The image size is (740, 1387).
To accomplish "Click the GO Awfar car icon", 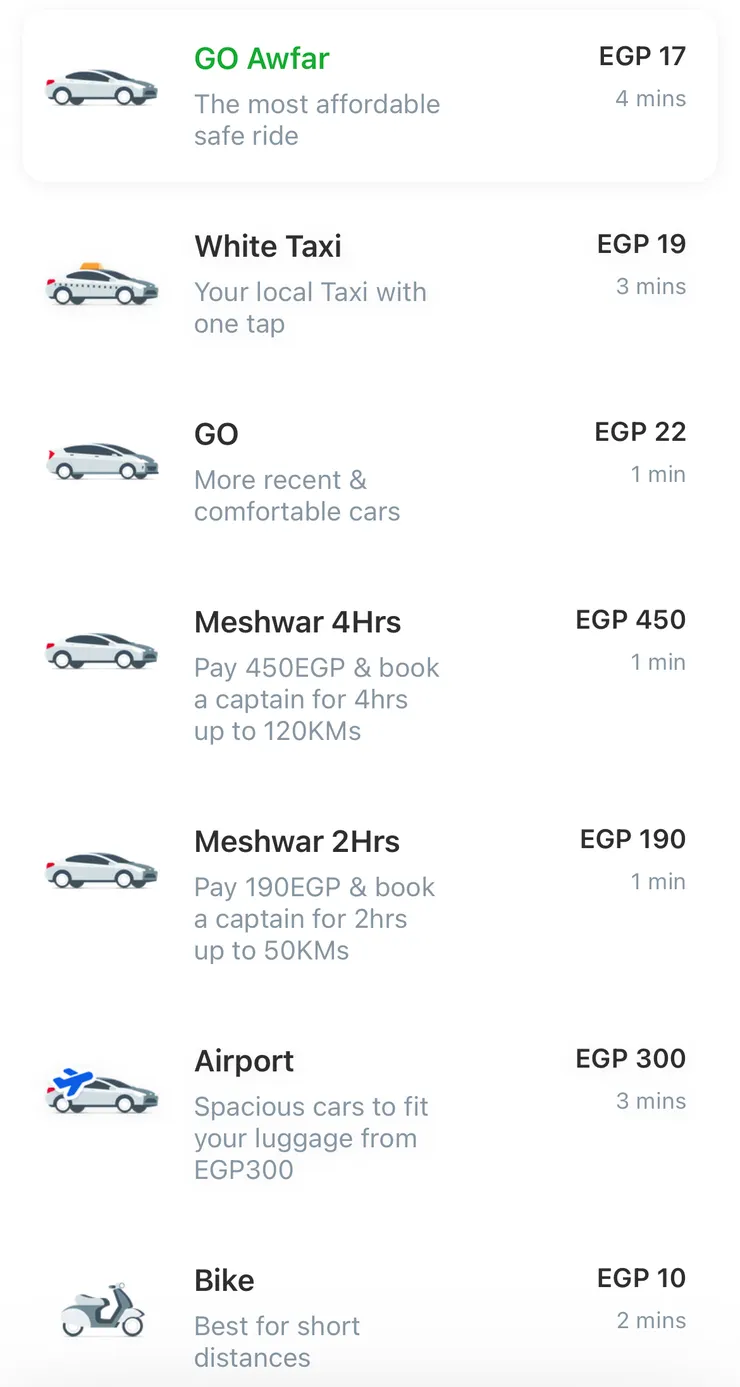I will (102, 88).
